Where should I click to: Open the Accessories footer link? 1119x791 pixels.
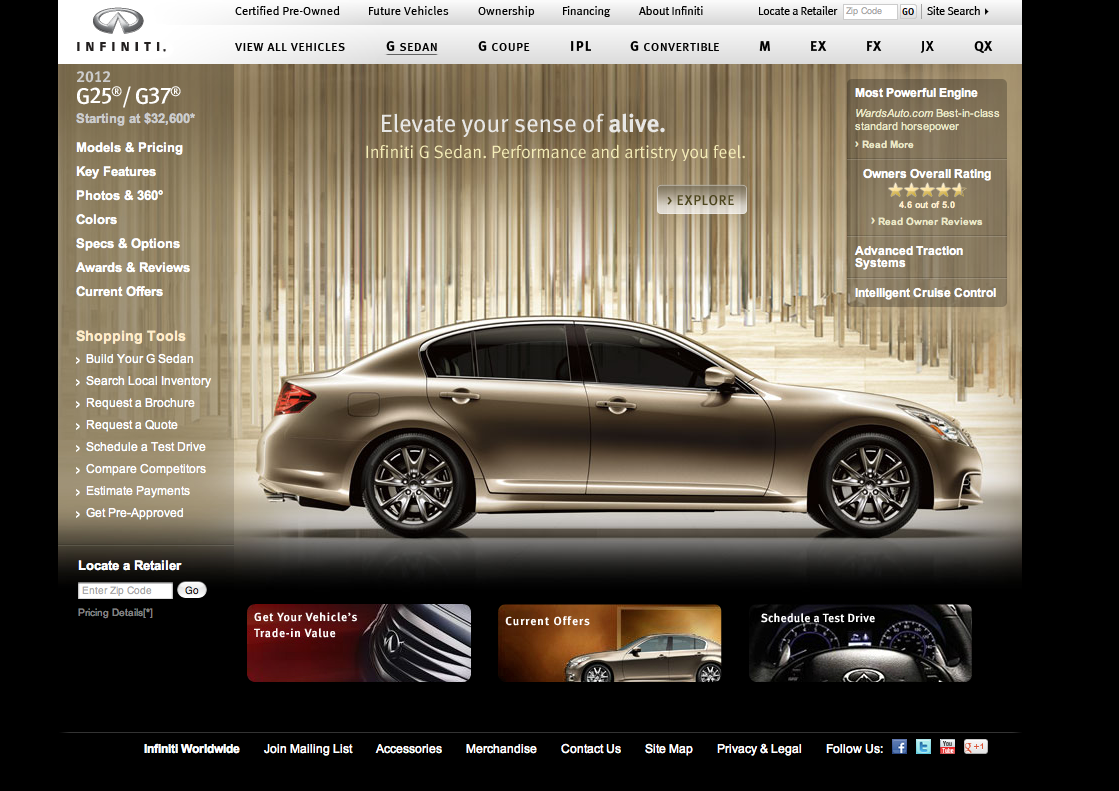[x=409, y=749]
